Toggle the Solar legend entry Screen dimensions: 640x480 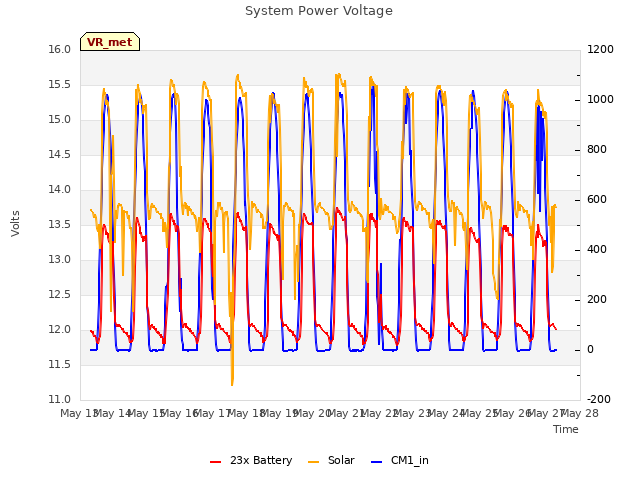point(331,460)
